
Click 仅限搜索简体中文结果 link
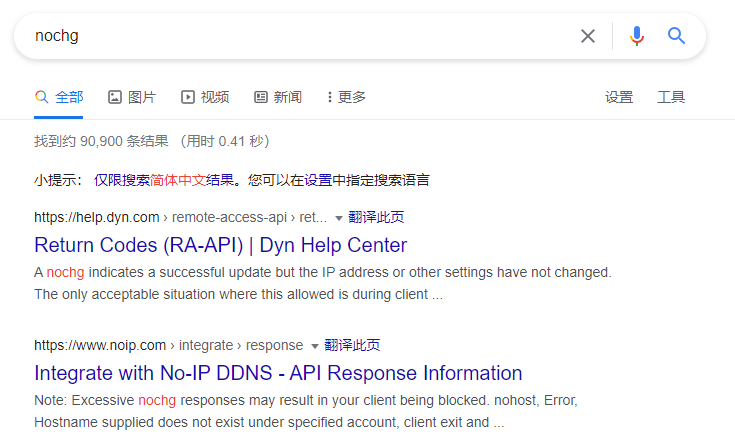(x=164, y=180)
